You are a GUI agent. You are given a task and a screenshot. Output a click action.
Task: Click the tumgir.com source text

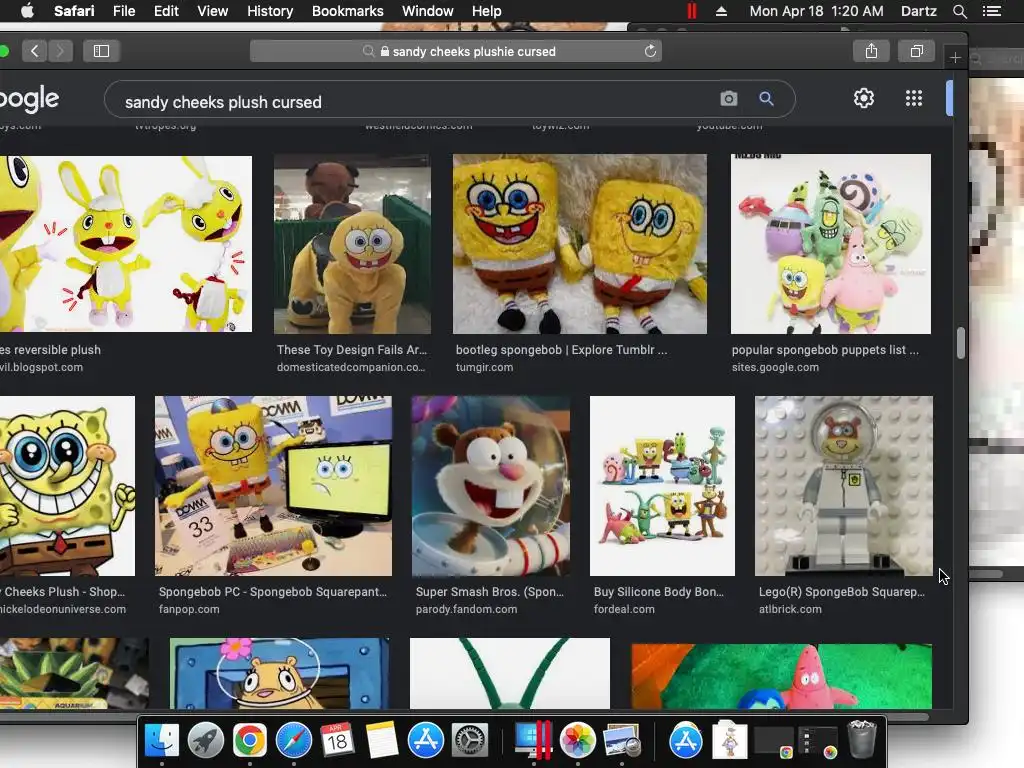coord(484,367)
